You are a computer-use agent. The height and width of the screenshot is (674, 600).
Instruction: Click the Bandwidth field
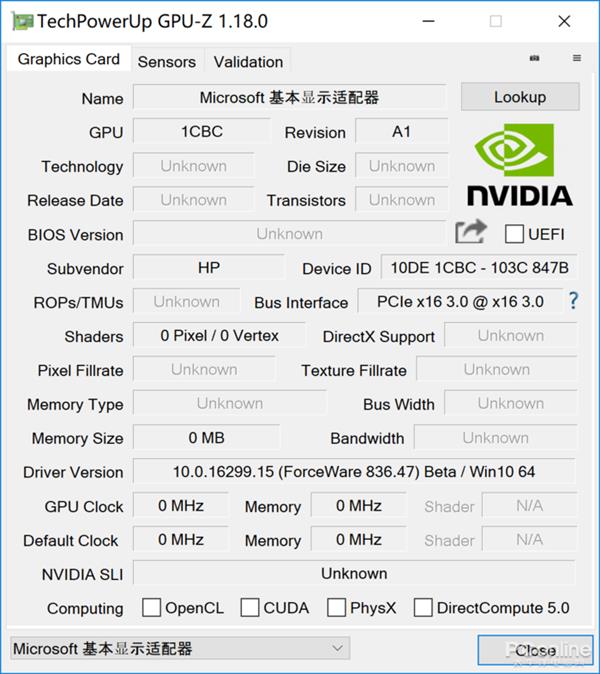pos(495,438)
